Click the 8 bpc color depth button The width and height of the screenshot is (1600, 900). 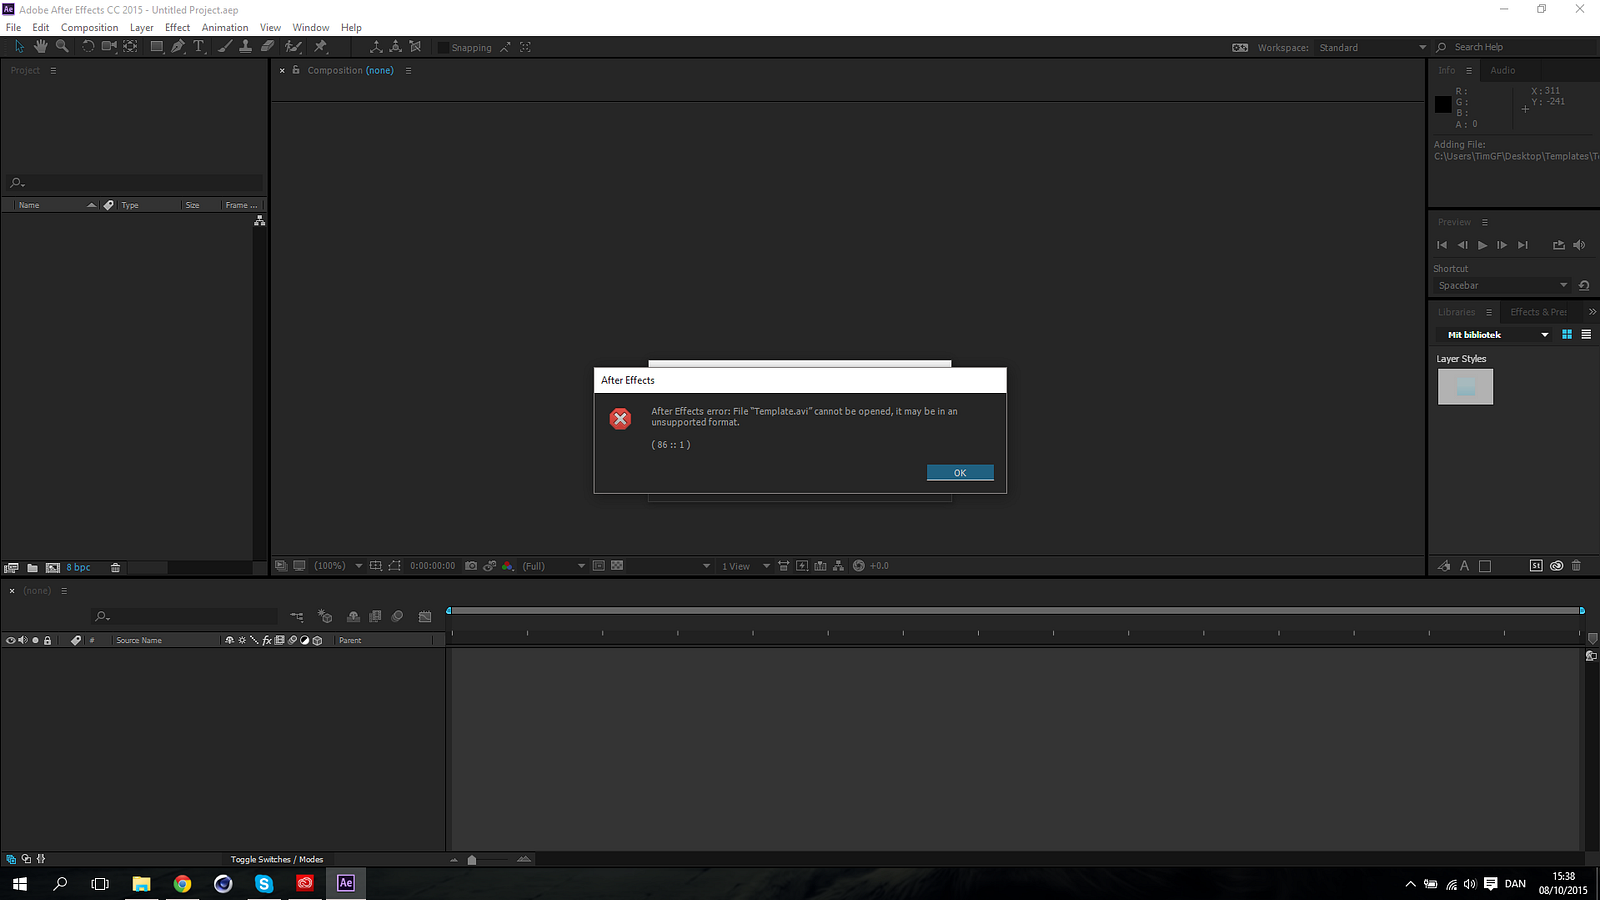click(78, 568)
